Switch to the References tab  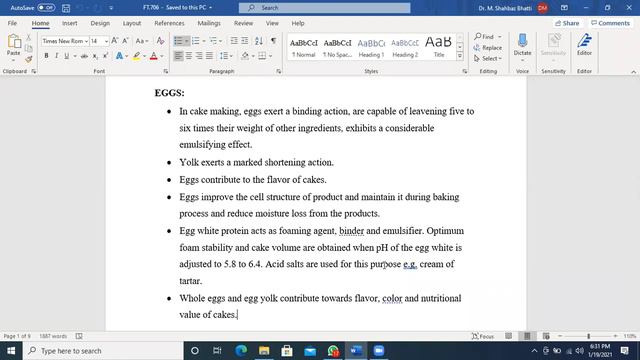(169, 23)
